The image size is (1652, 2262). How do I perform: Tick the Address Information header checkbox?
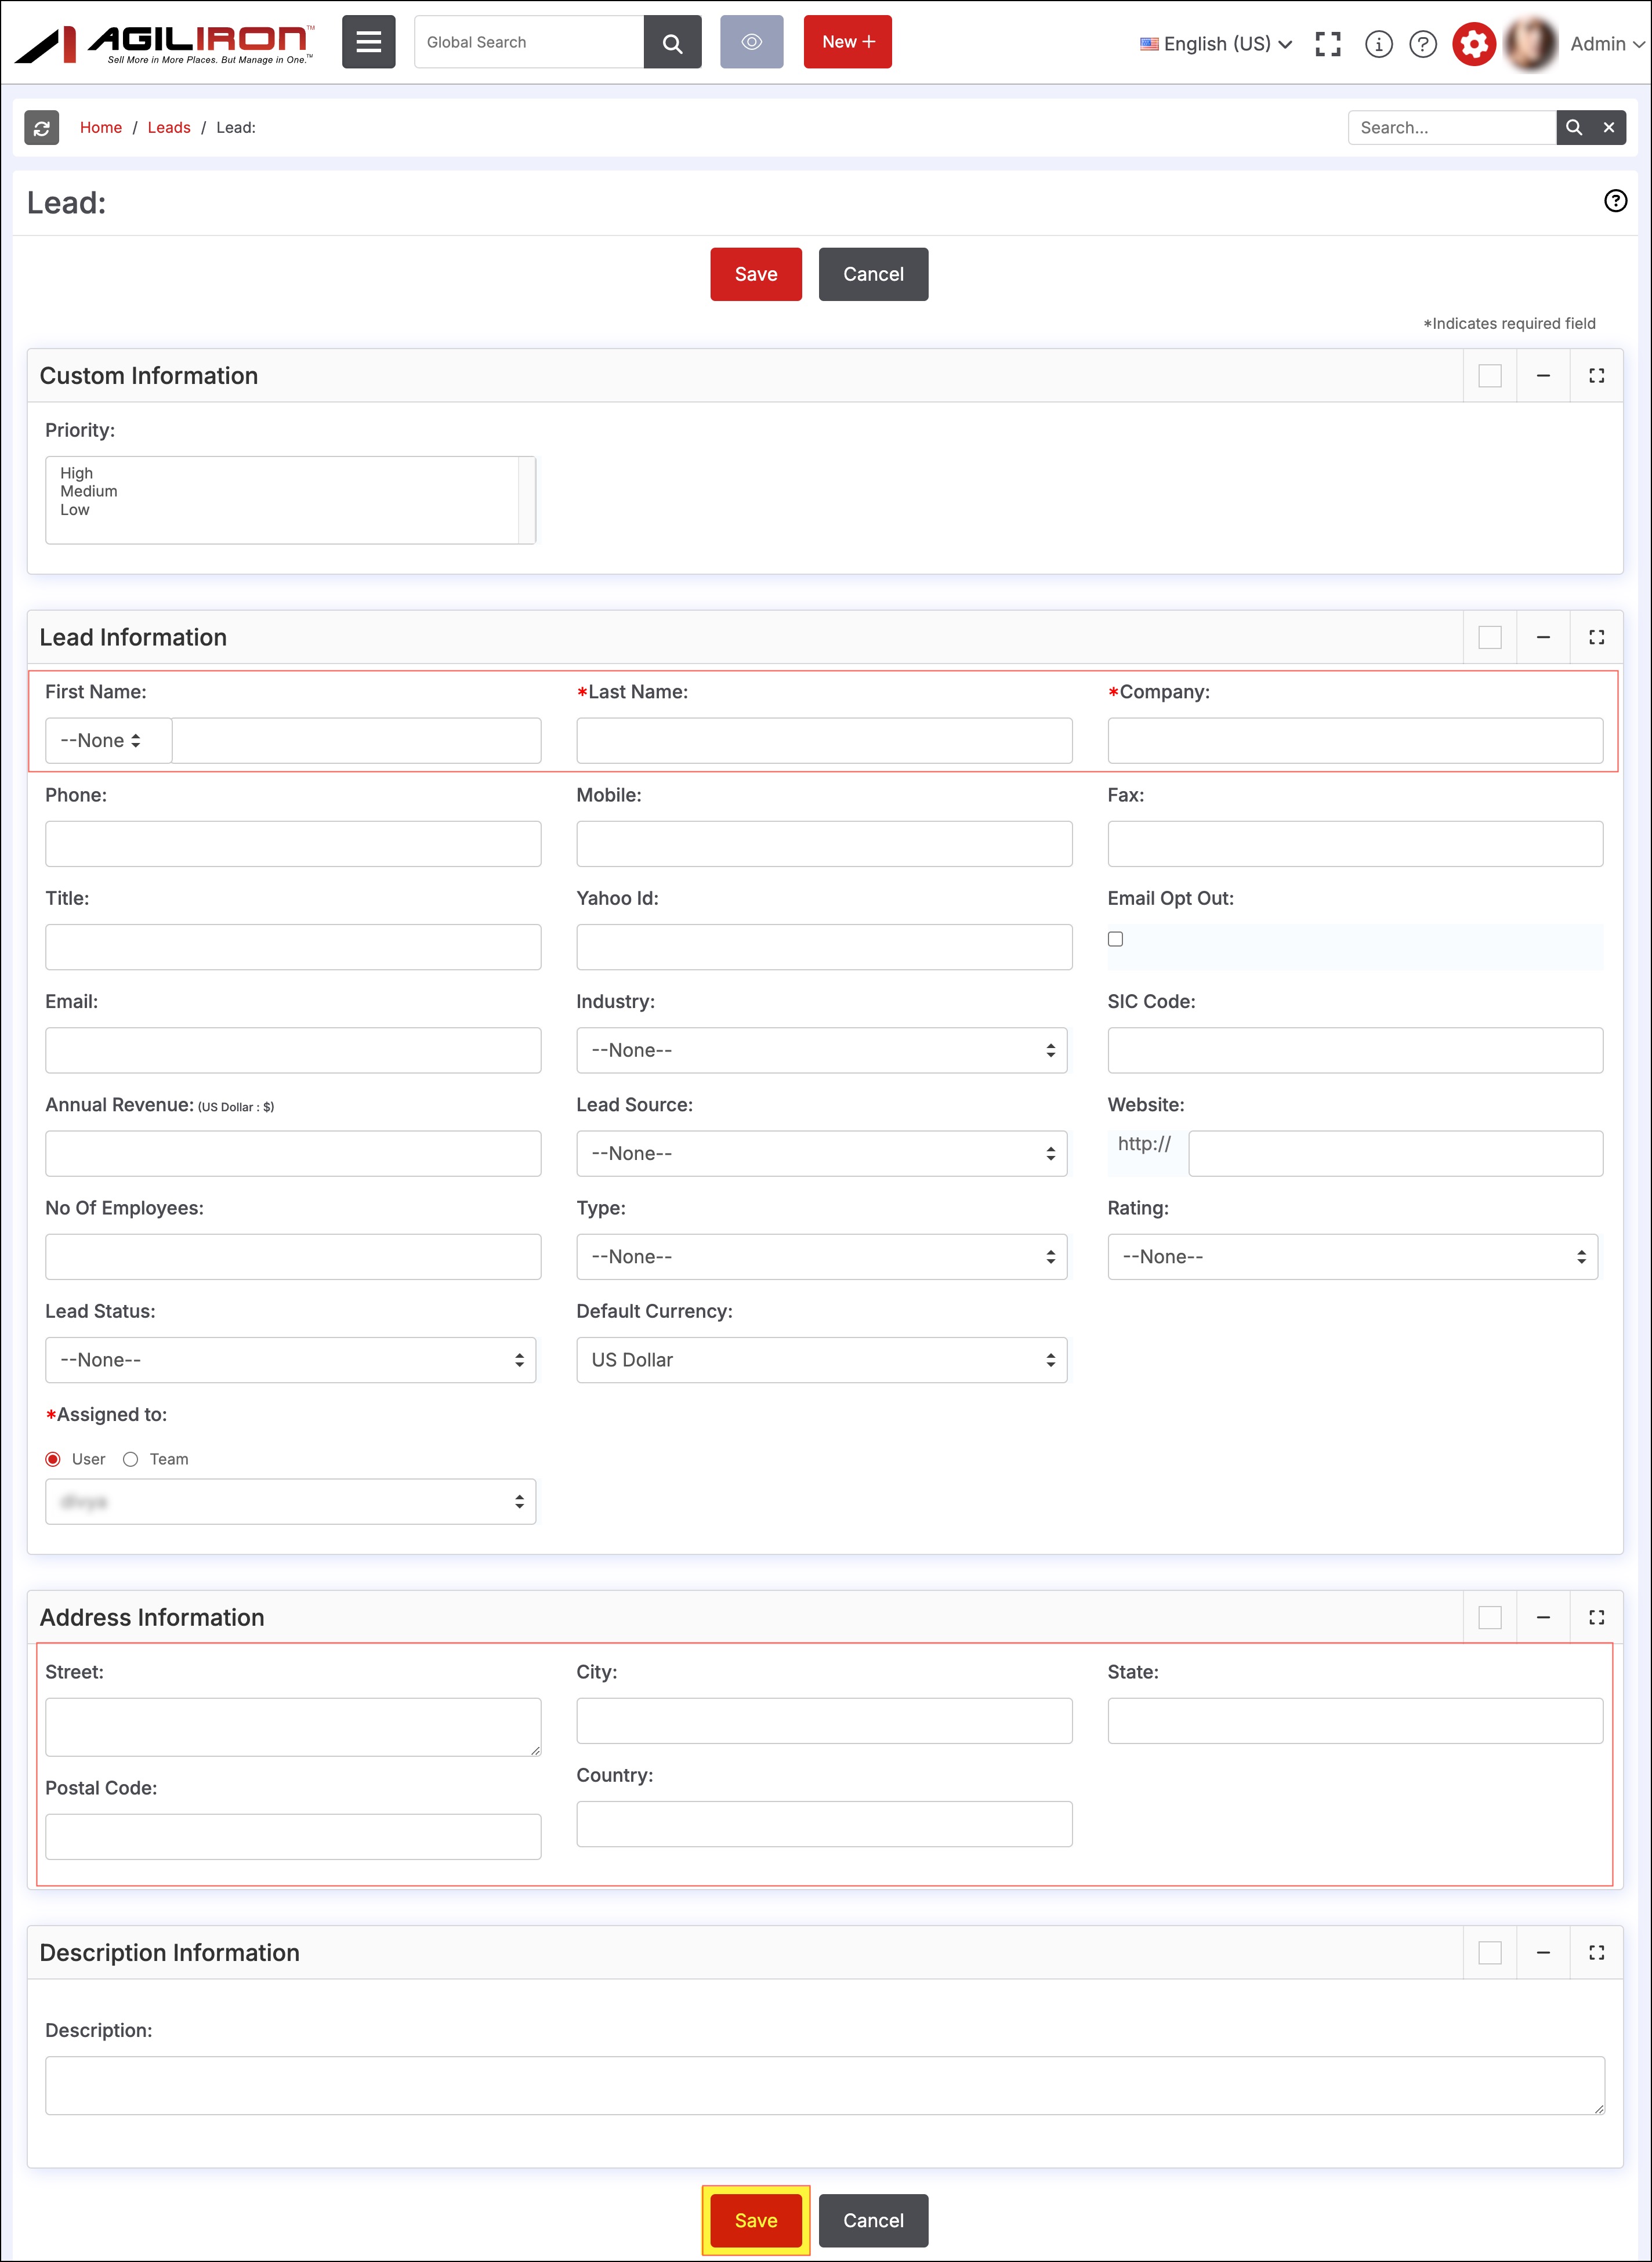1489,1617
